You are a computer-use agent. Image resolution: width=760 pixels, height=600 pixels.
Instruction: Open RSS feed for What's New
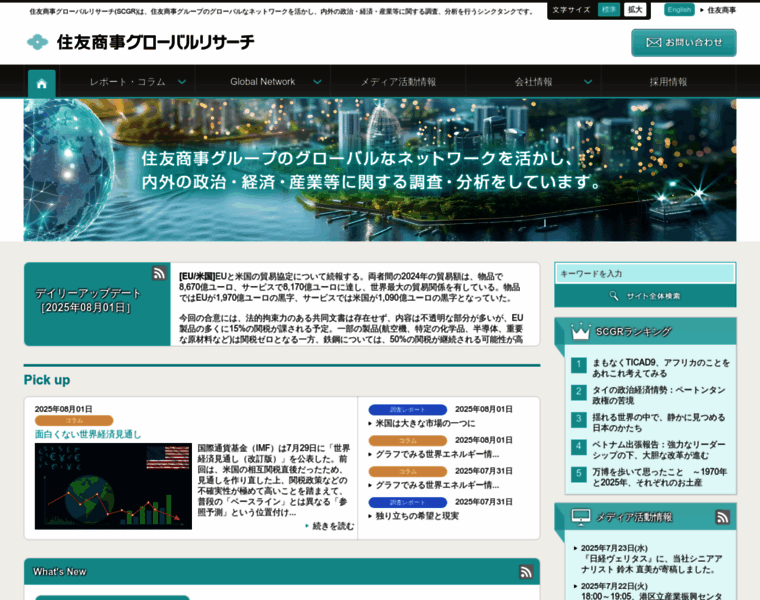tap(526, 572)
